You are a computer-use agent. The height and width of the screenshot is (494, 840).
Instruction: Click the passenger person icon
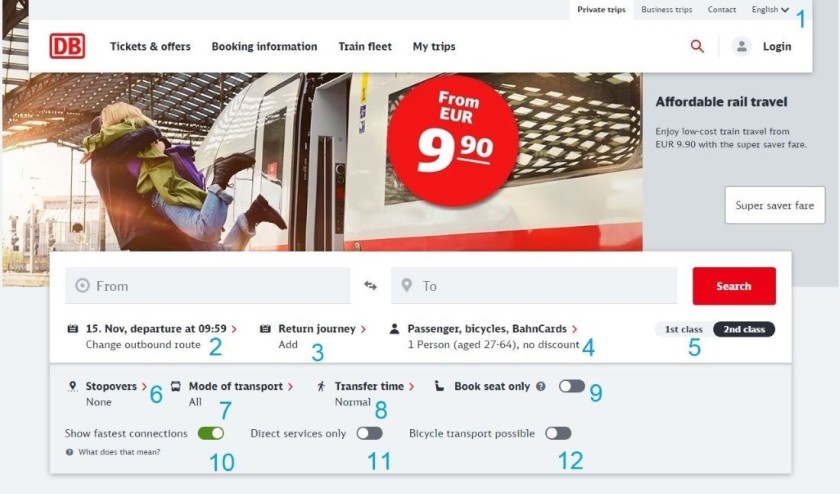pyautogui.click(x=394, y=328)
